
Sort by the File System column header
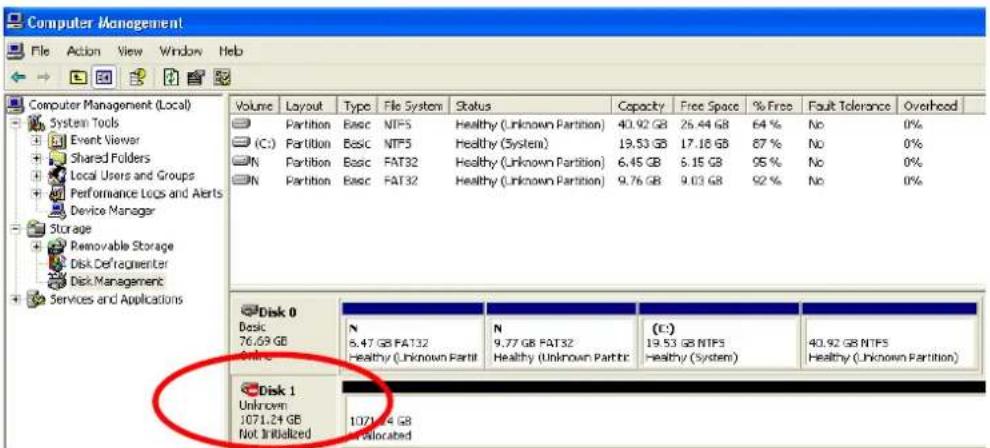414,106
